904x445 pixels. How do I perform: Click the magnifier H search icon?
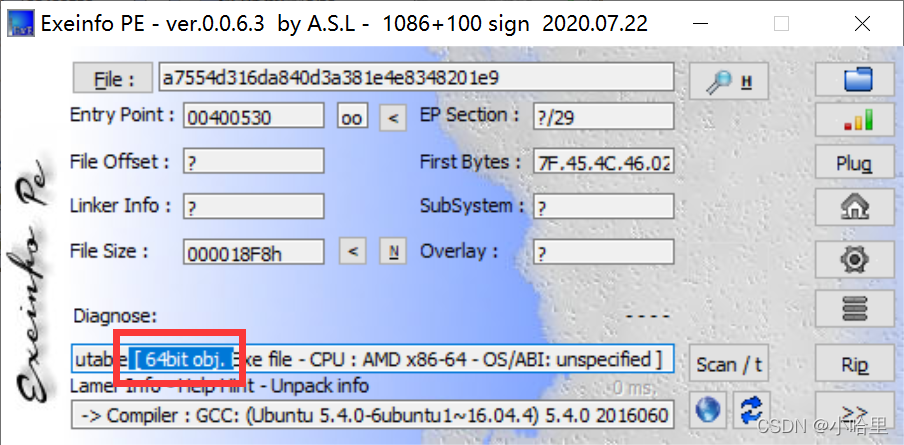[x=729, y=82]
